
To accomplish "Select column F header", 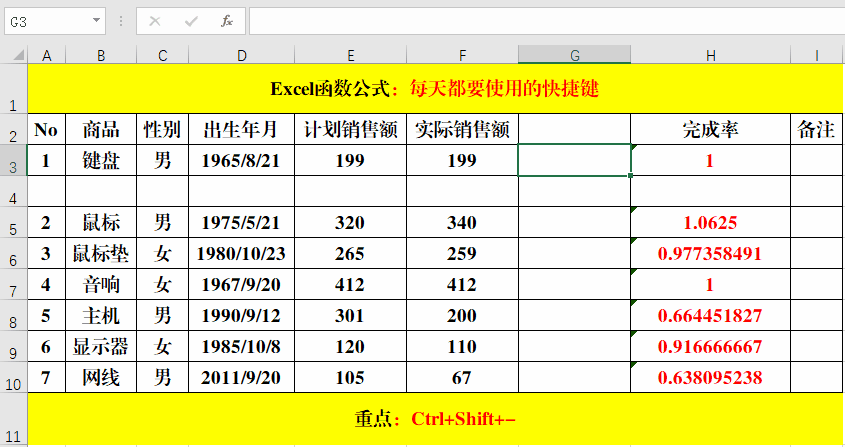I will (x=462, y=55).
